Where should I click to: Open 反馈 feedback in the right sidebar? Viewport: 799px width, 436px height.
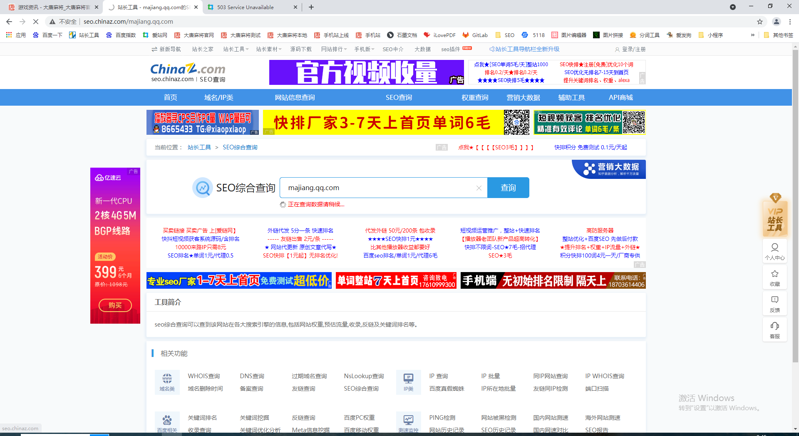point(775,304)
